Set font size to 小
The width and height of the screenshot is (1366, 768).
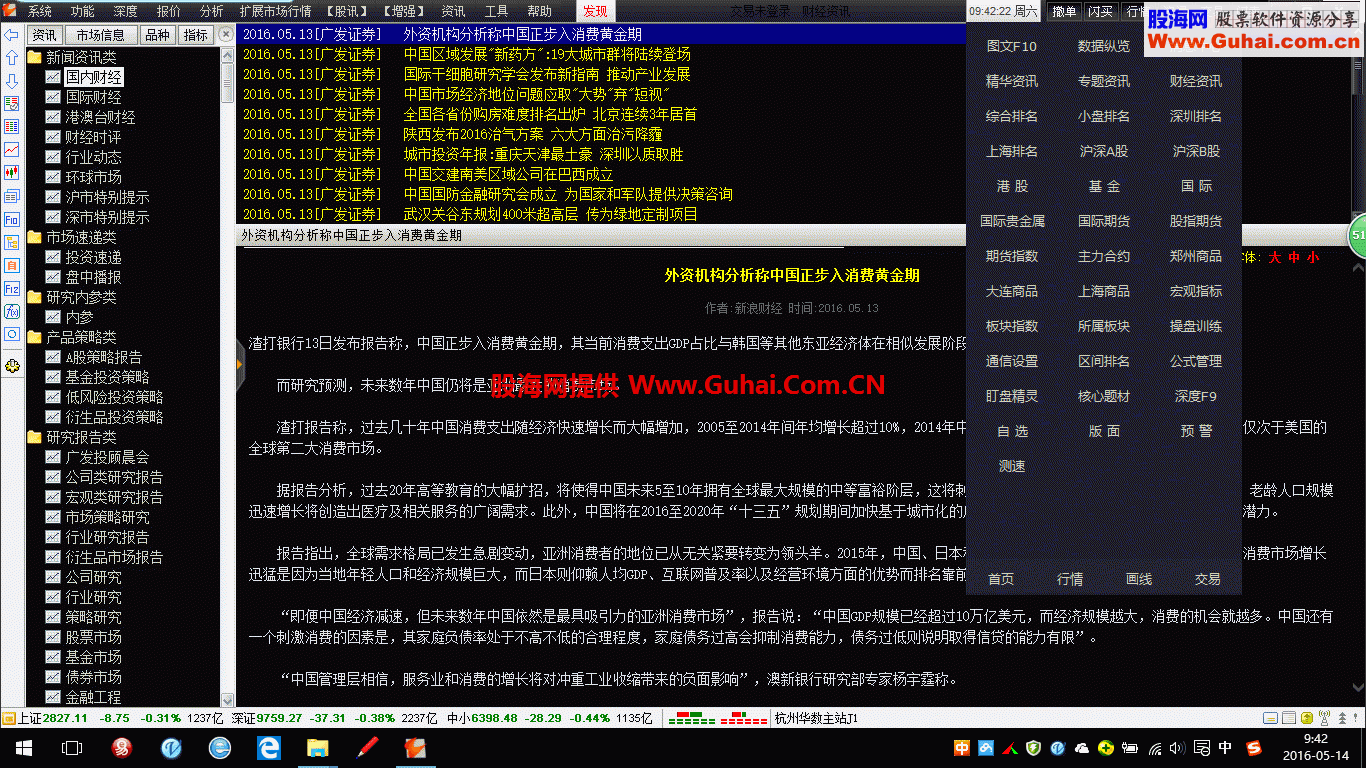[x=1313, y=257]
